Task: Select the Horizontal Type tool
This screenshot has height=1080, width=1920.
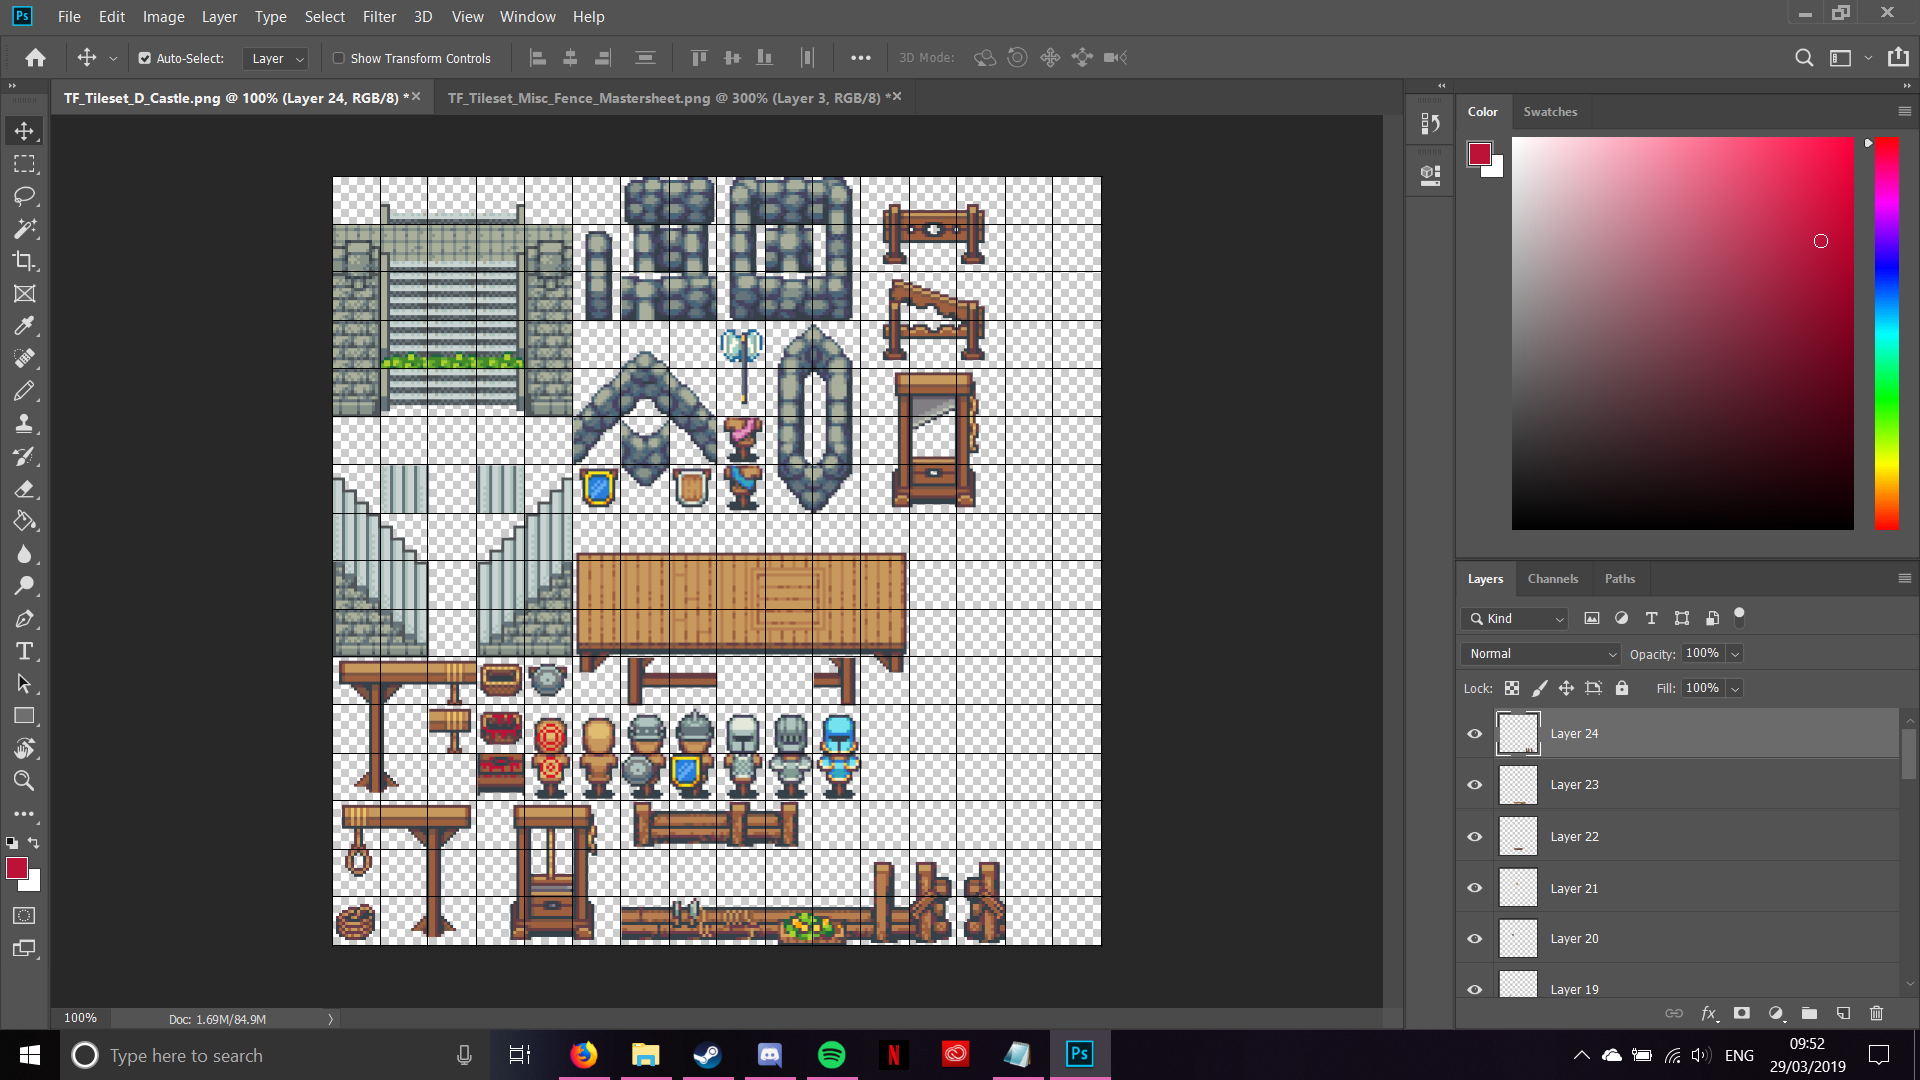Action: pos(24,652)
